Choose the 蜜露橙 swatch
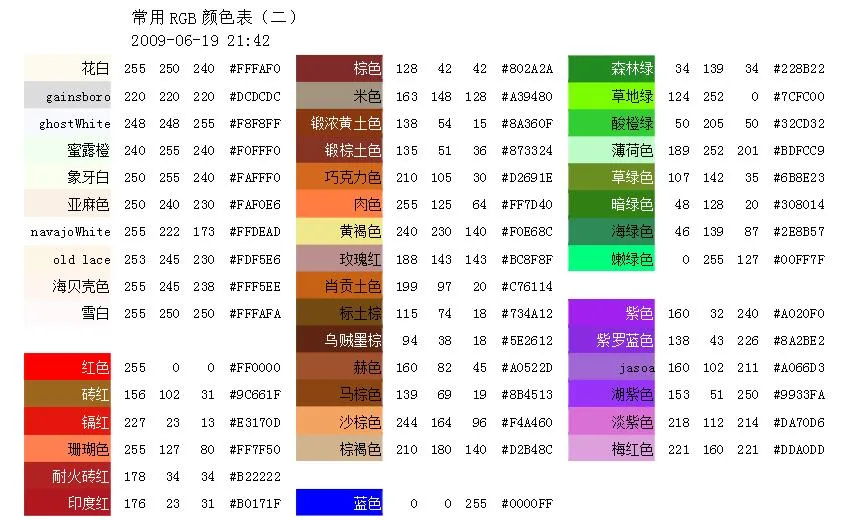 [67, 150]
